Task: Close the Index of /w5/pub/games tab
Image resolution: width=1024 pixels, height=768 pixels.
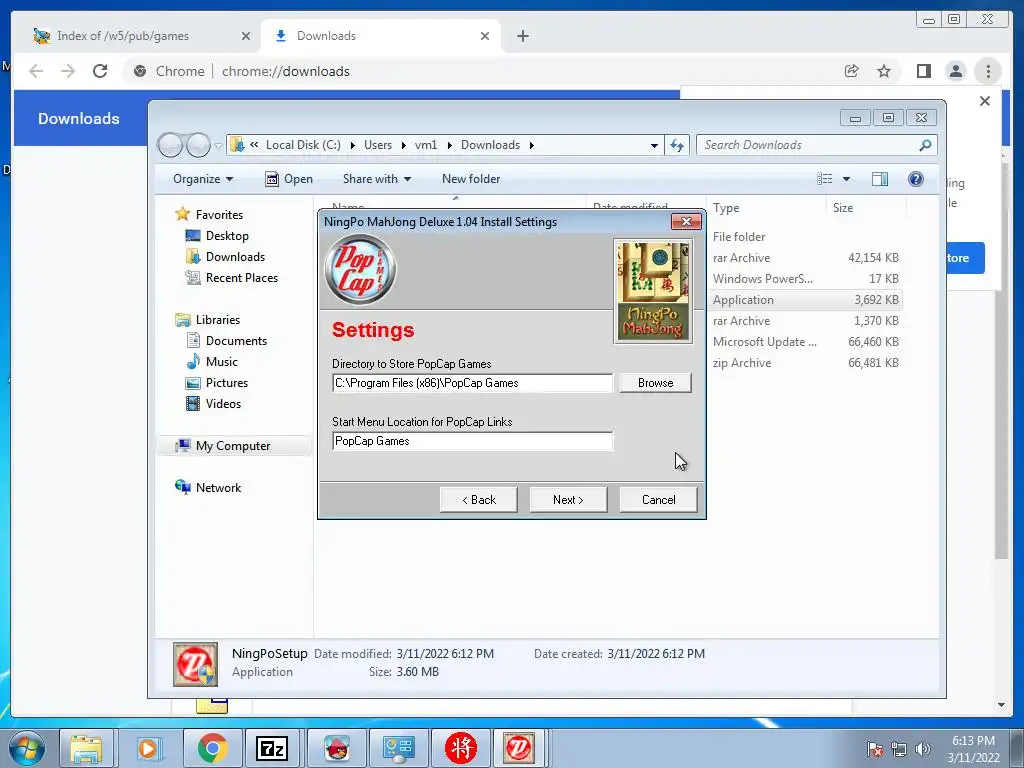Action: pos(246,36)
